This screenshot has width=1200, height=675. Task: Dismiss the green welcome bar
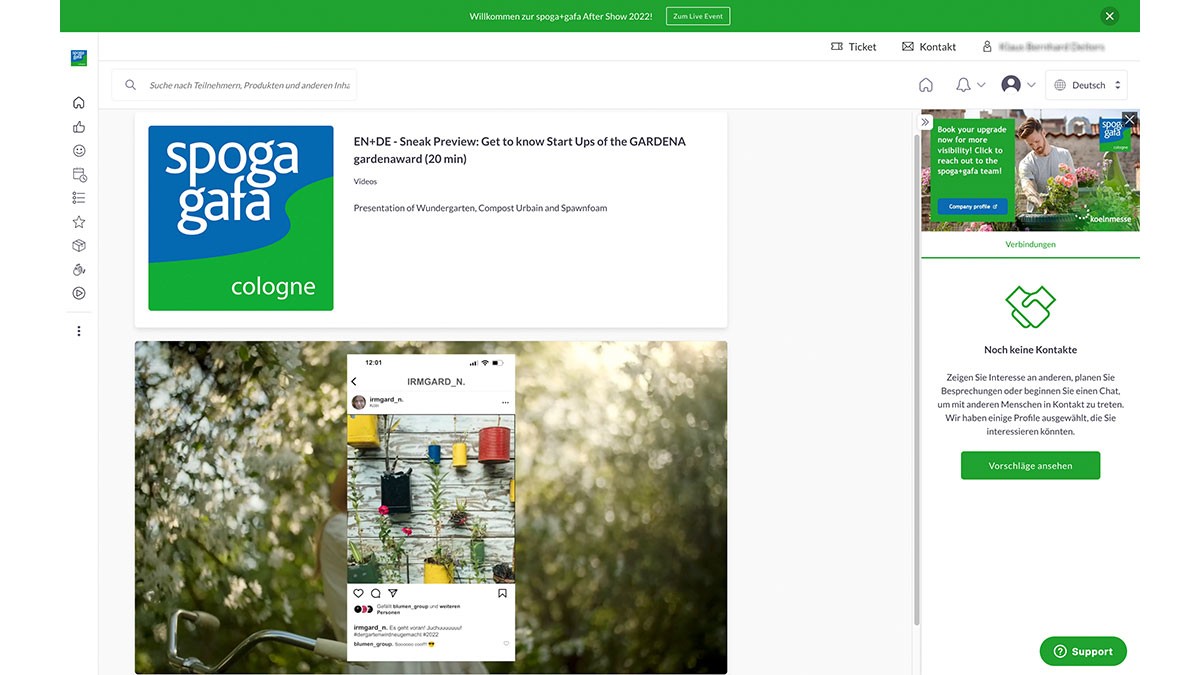coord(1109,16)
